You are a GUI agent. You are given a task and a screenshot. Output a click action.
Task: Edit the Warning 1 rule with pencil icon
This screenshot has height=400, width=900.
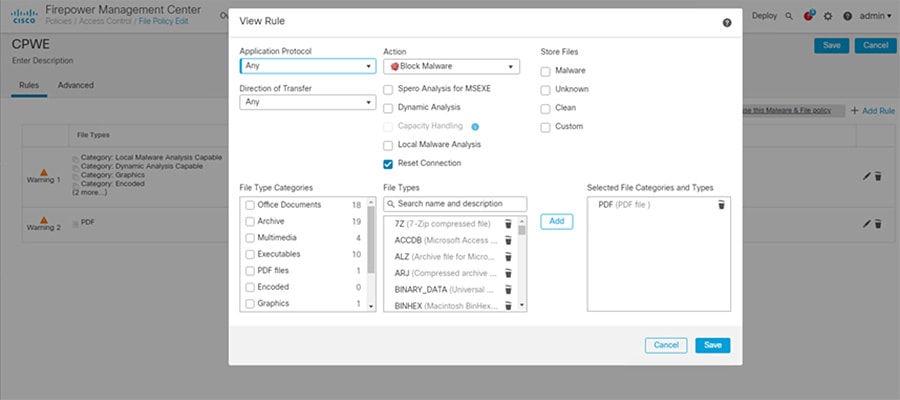pyautogui.click(x=867, y=177)
